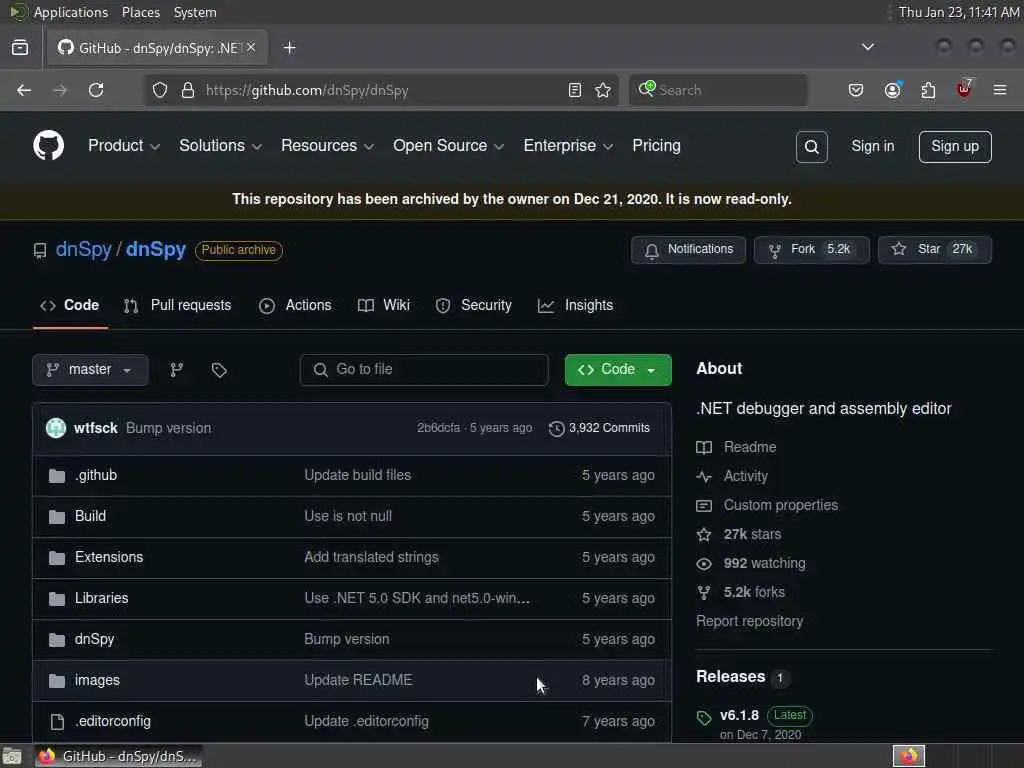
Task: Open the Firefox account icon
Action: tap(892, 90)
